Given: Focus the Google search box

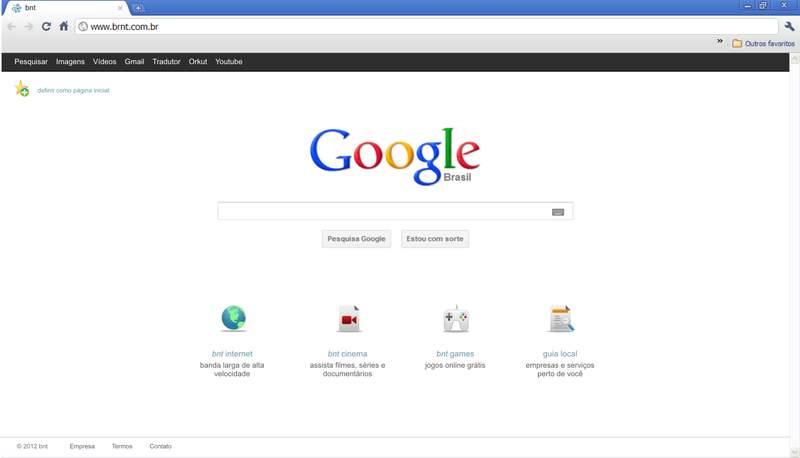Looking at the screenshot, I should 395,211.
